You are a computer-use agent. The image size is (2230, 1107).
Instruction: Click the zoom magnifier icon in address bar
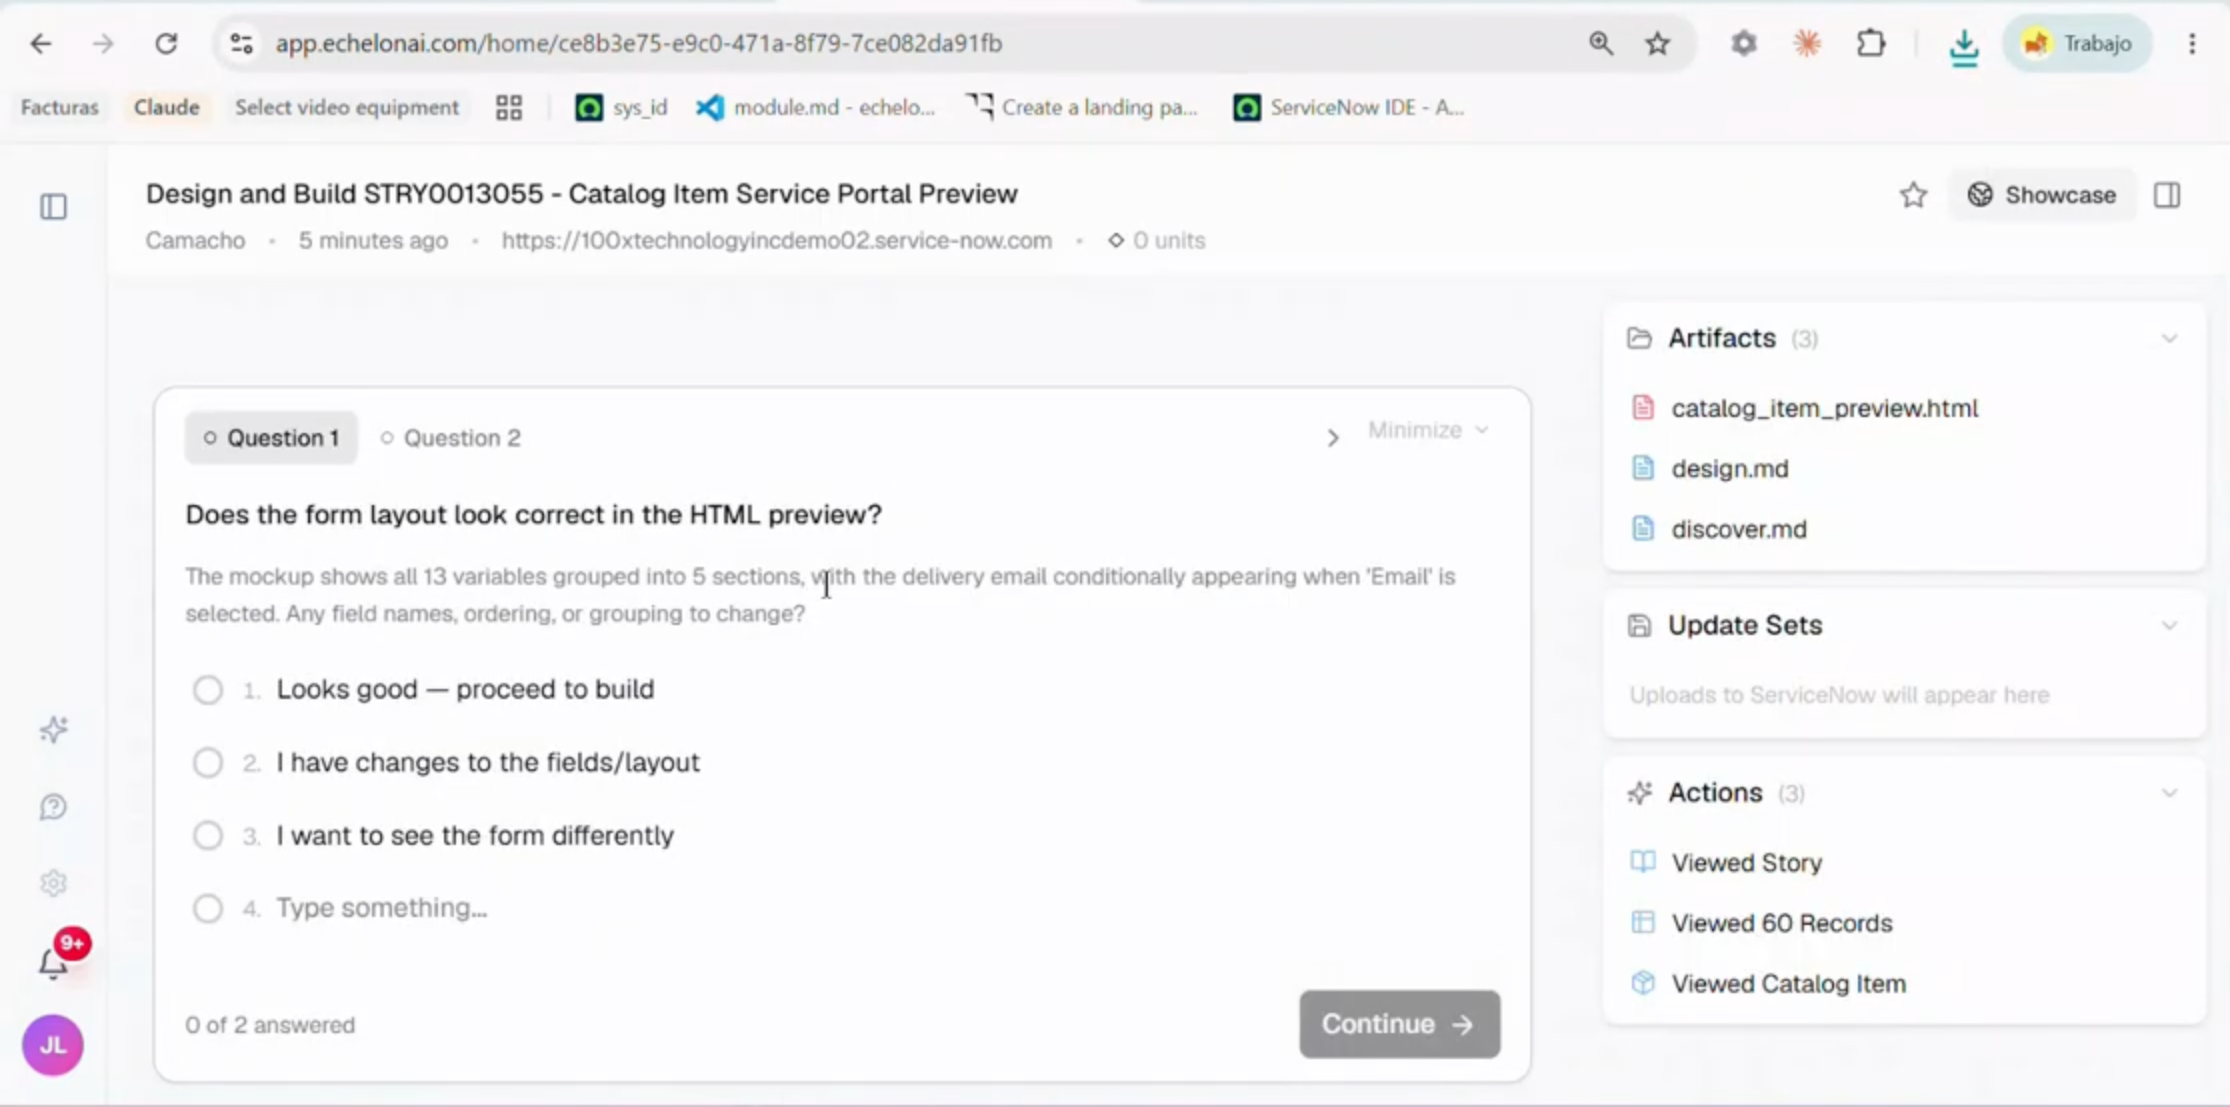tap(1600, 43)
